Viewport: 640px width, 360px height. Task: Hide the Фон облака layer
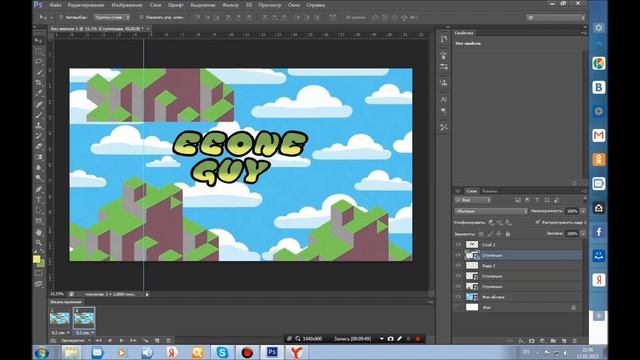pyautogui.click(x=458, y=297)
